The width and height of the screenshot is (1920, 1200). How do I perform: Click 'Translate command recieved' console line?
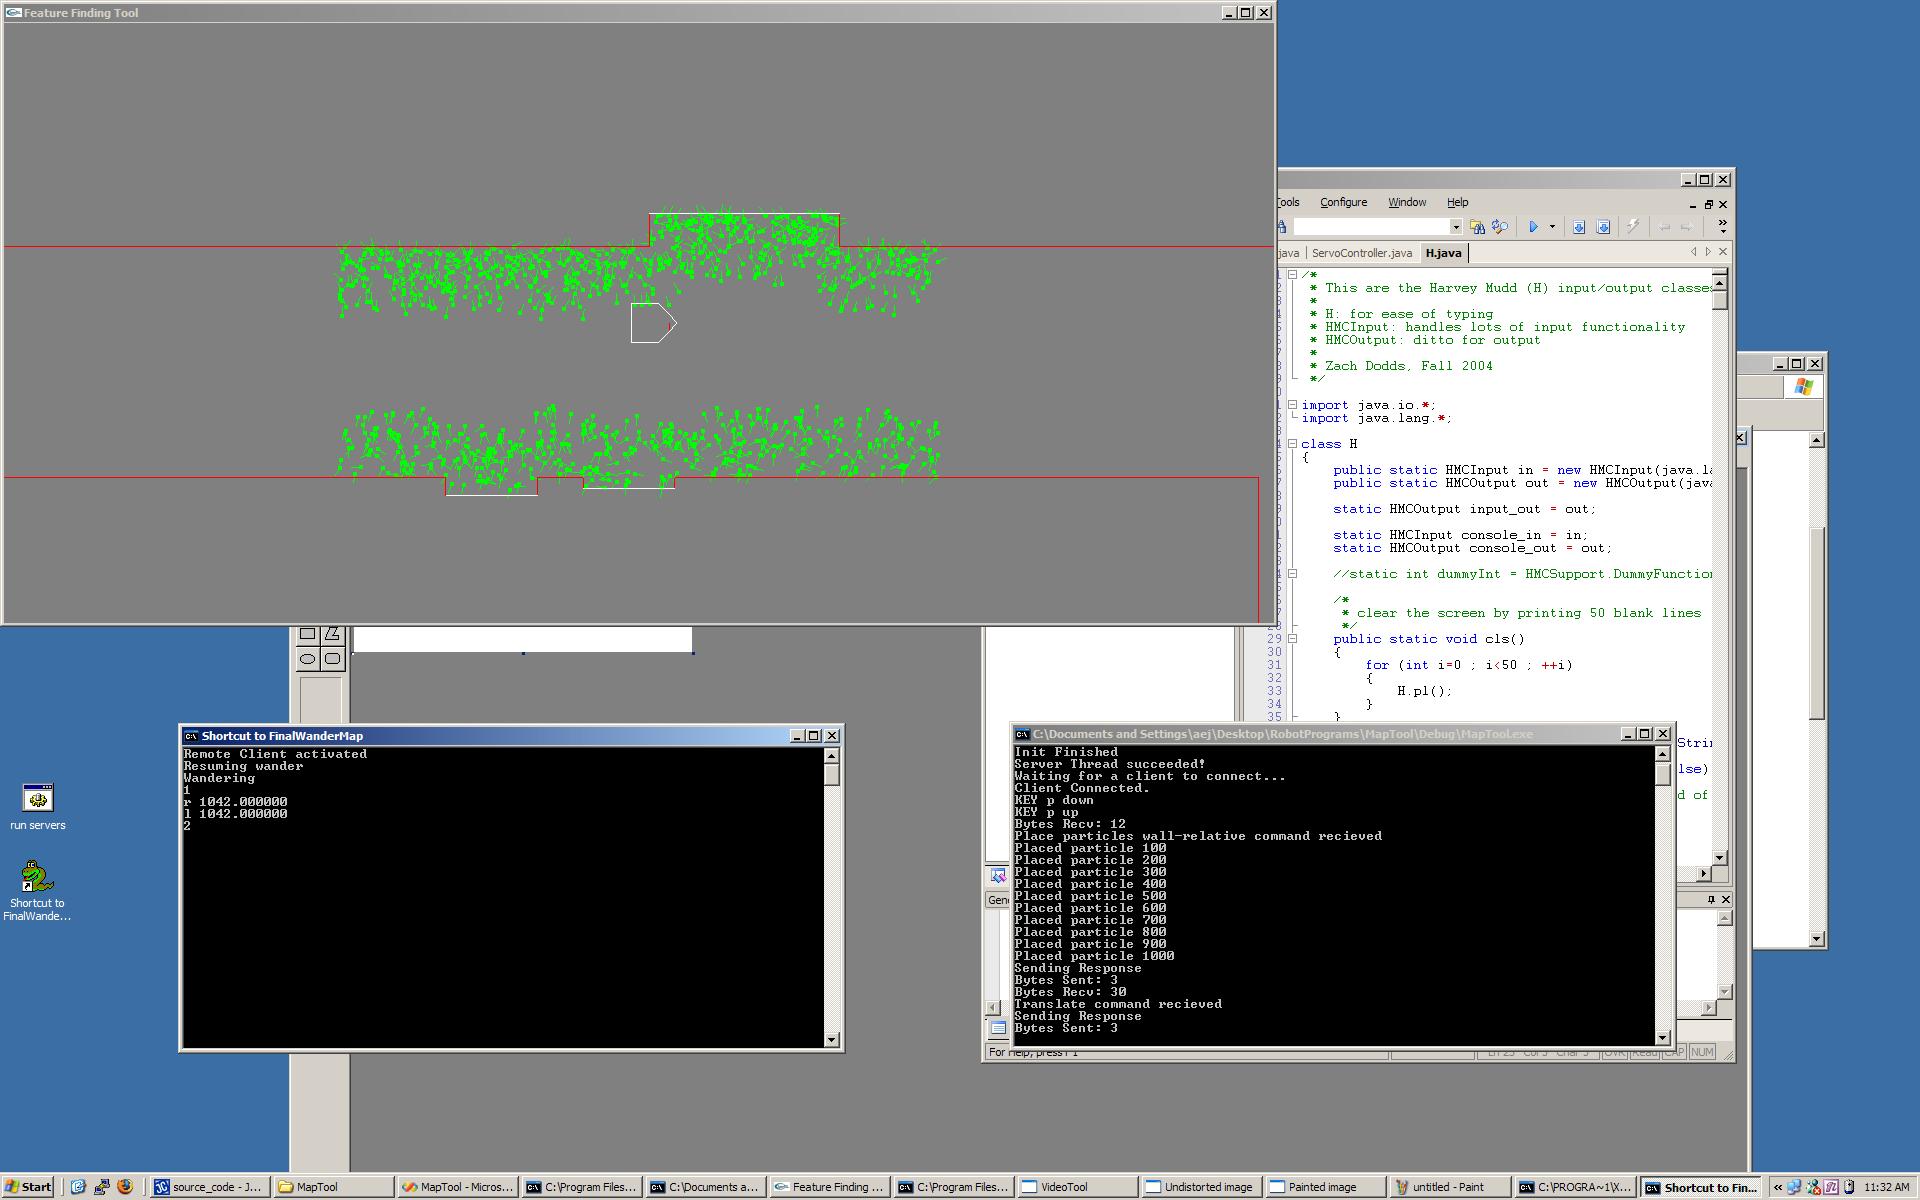click(1118, 1004)
